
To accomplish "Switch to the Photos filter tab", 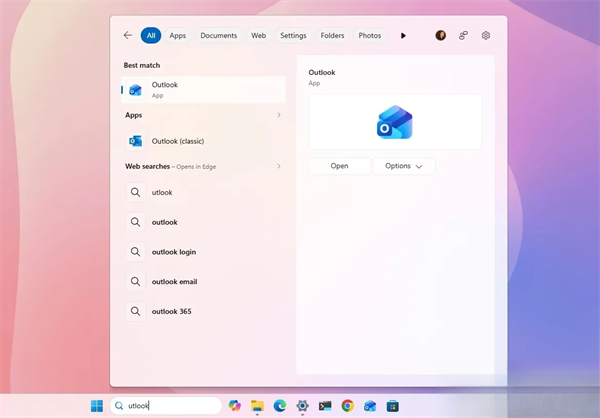I will coord(369,36).
